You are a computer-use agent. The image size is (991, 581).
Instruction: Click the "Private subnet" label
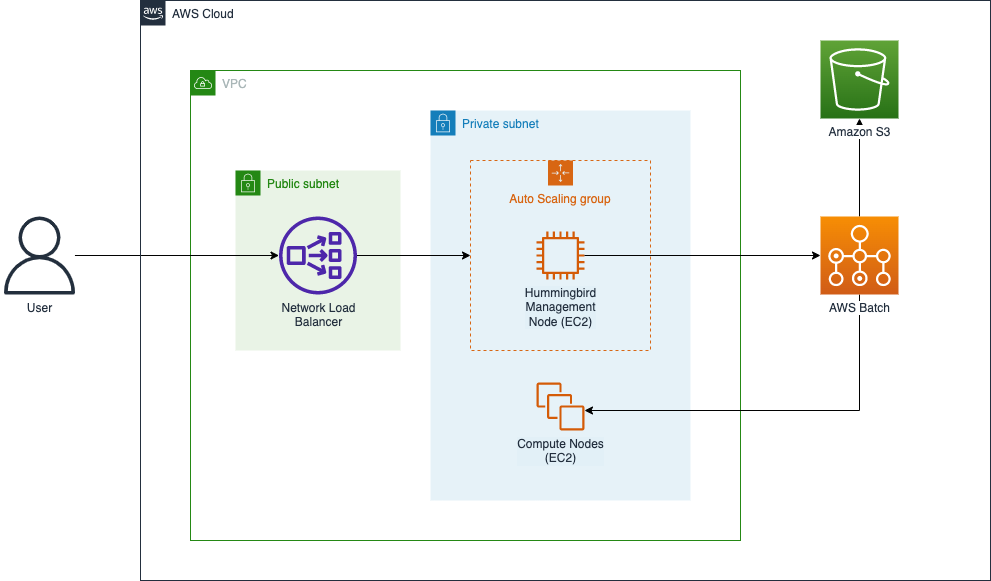pos(500,124)
